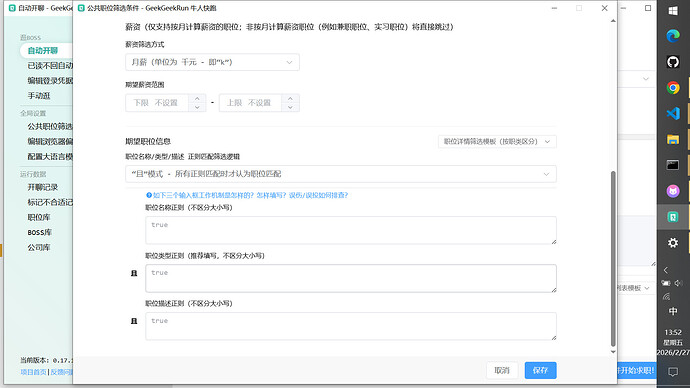690x388 pixels.
Task: Select 已读不回自动 sidebar item
Action: point(50,66)
